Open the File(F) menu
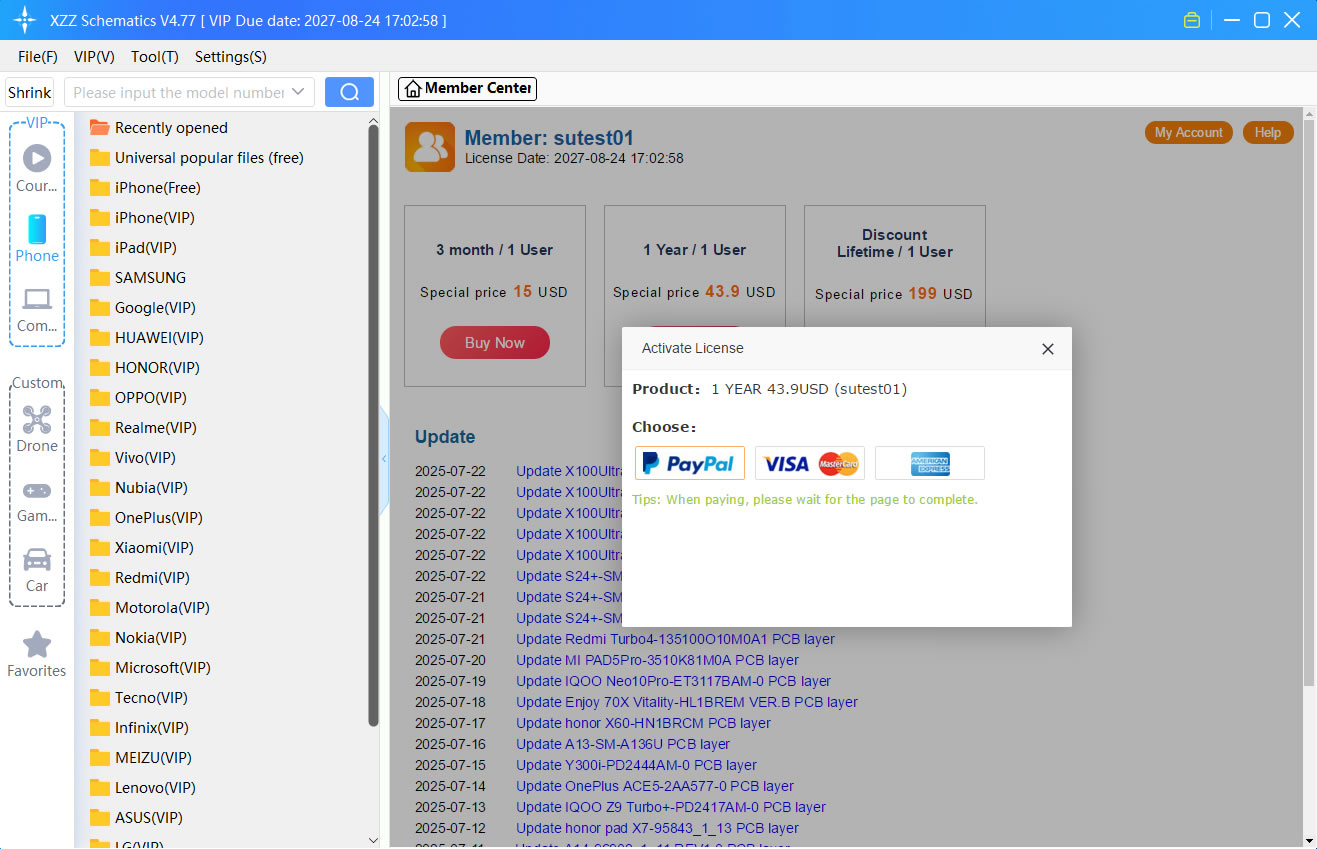This screenshot has height=849, width=1317. (x=38, y=57)
